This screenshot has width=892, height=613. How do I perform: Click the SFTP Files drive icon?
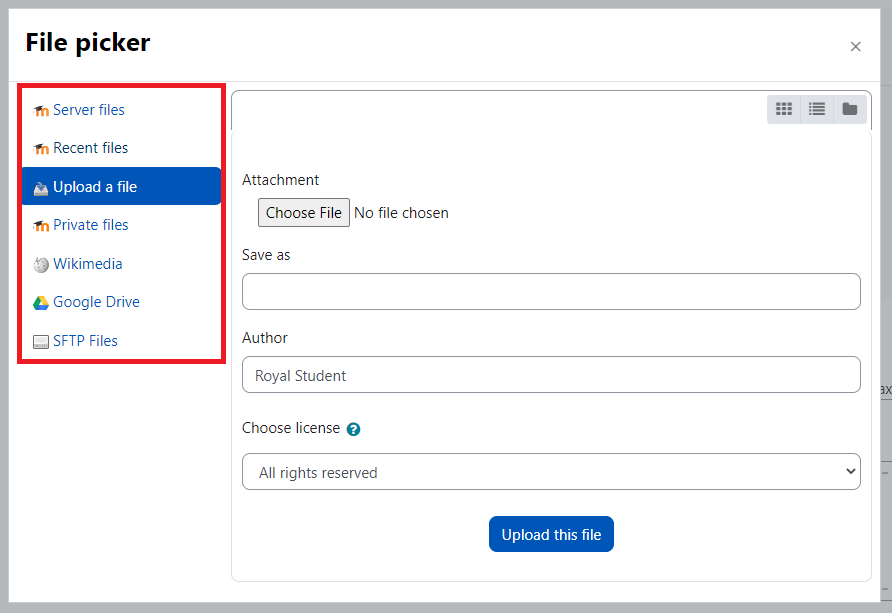[x=41, y=341]
